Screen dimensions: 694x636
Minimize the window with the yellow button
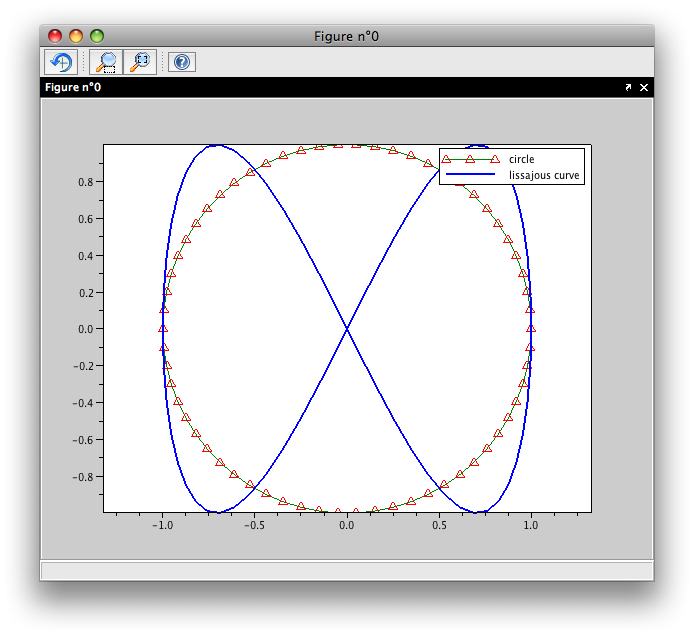[76, 36]
